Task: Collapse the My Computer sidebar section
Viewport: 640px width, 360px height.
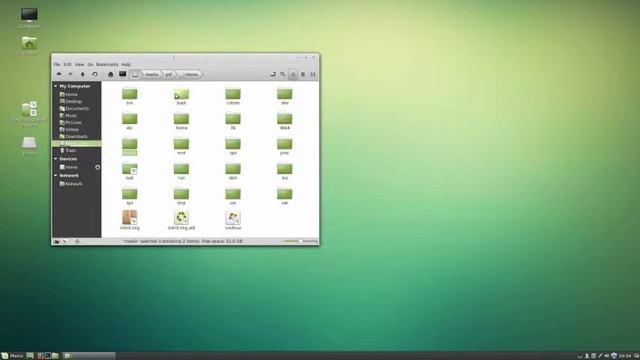Action: [56, 86]
